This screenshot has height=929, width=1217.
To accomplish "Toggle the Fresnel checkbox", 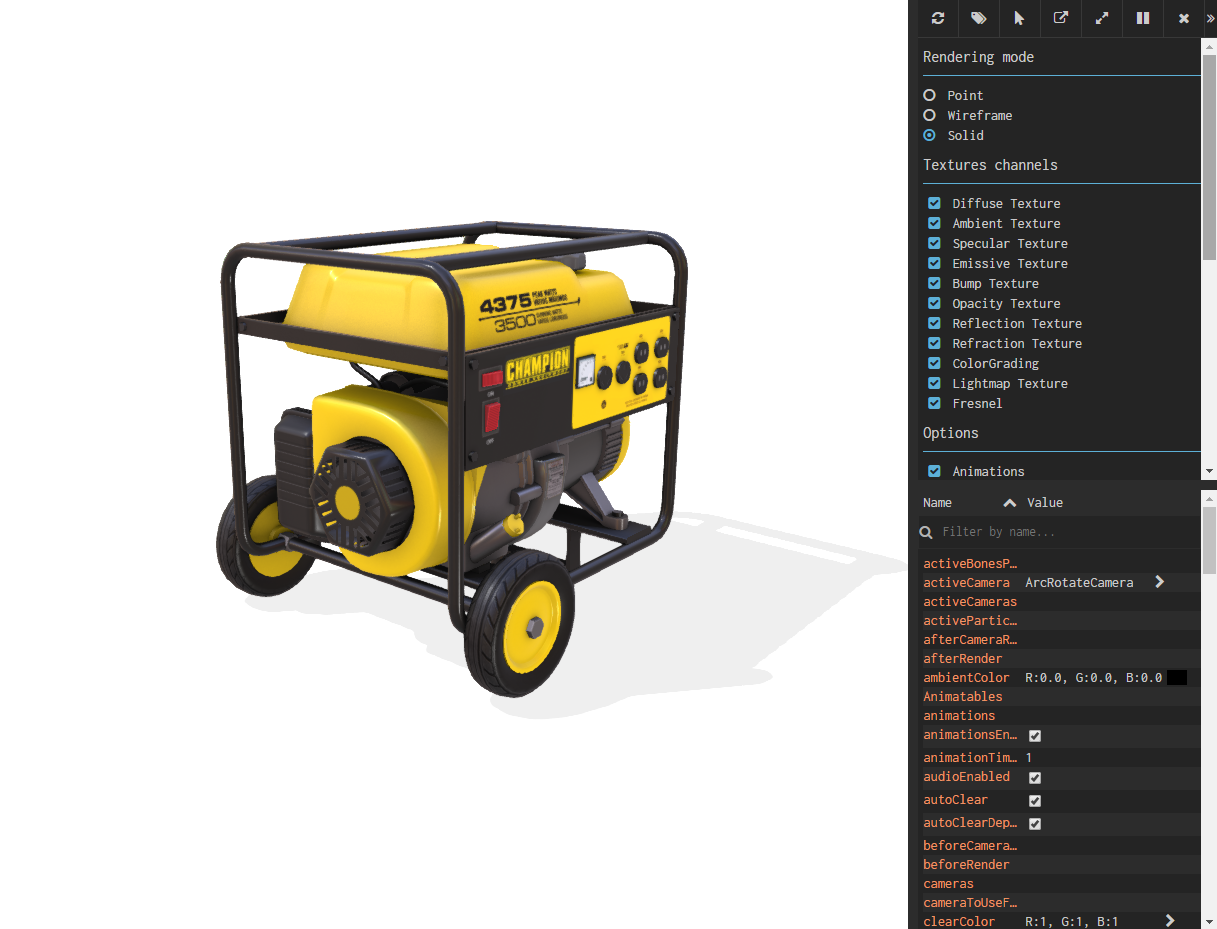I will (x=934, y=403).
